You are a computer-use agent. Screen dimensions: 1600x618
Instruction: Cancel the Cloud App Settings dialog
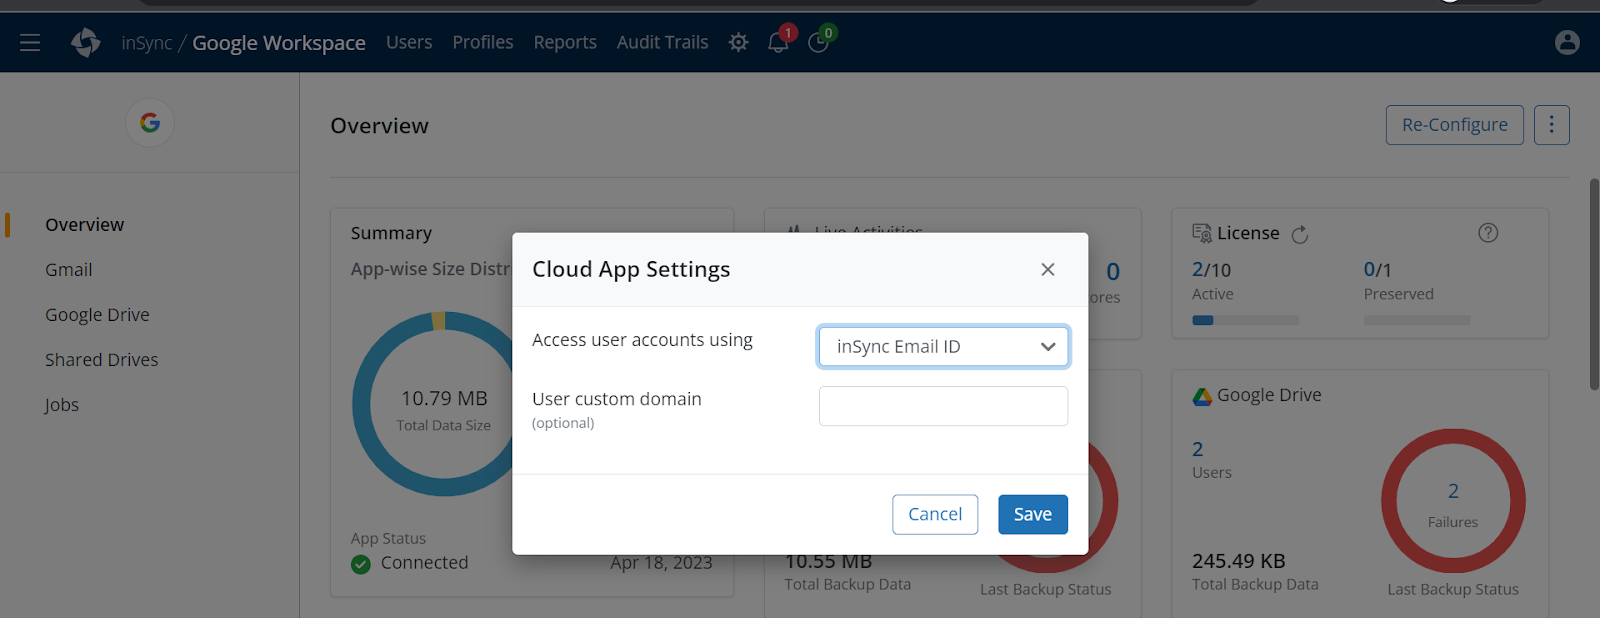tap(935, 514)
